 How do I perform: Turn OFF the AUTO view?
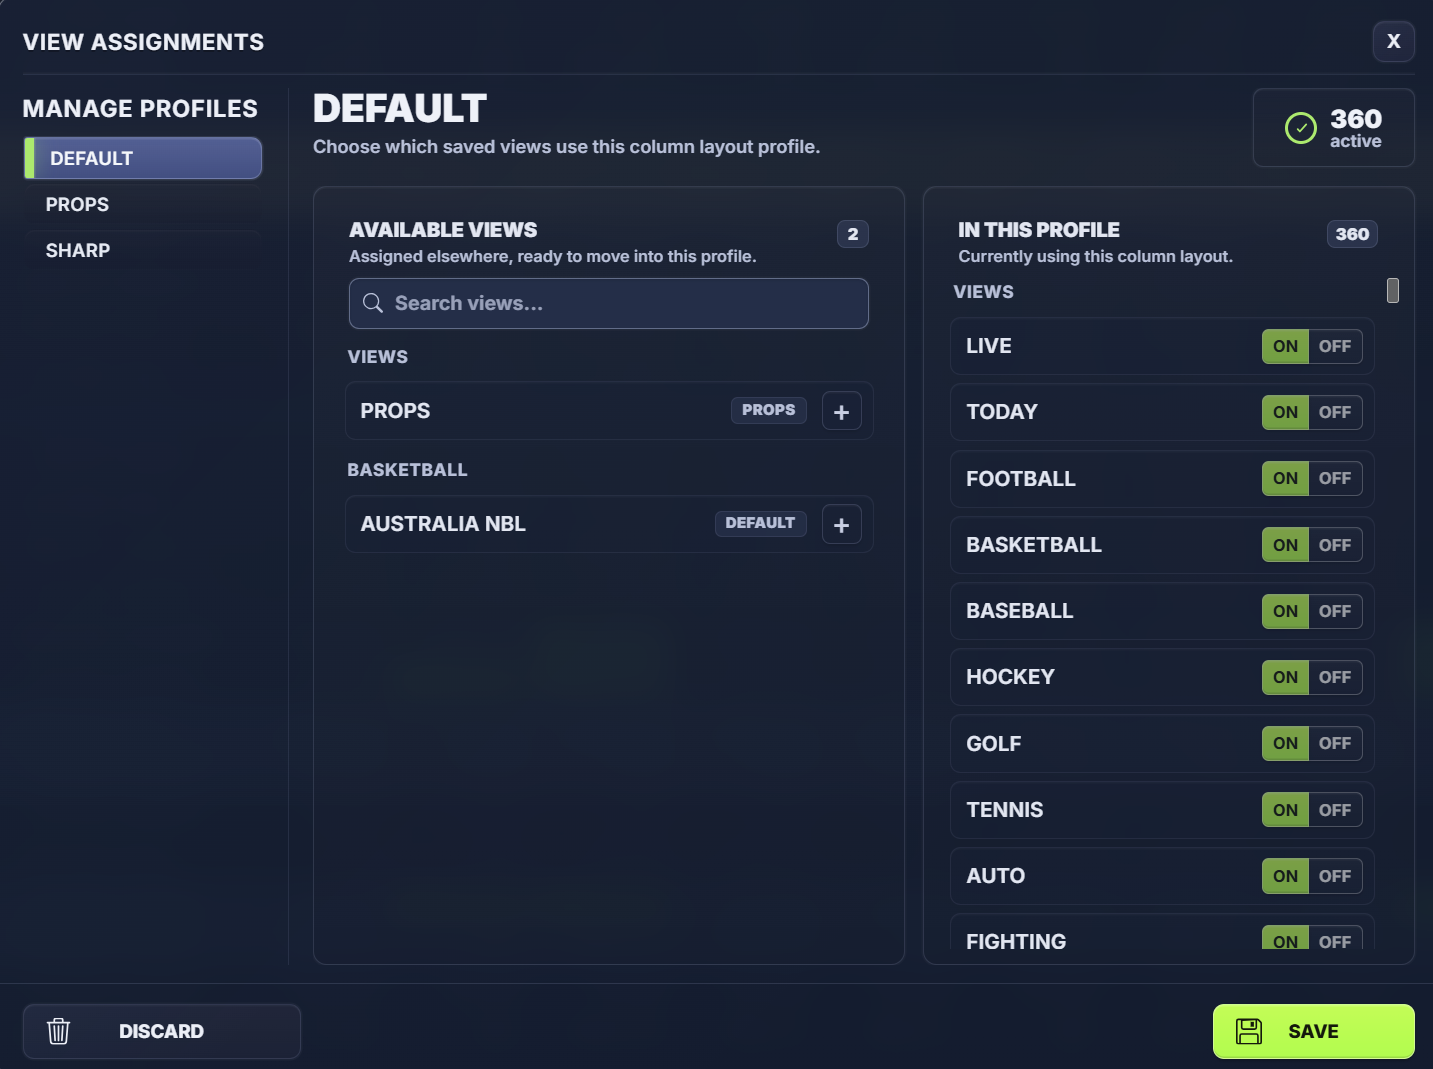click(x=1335, y=876)
